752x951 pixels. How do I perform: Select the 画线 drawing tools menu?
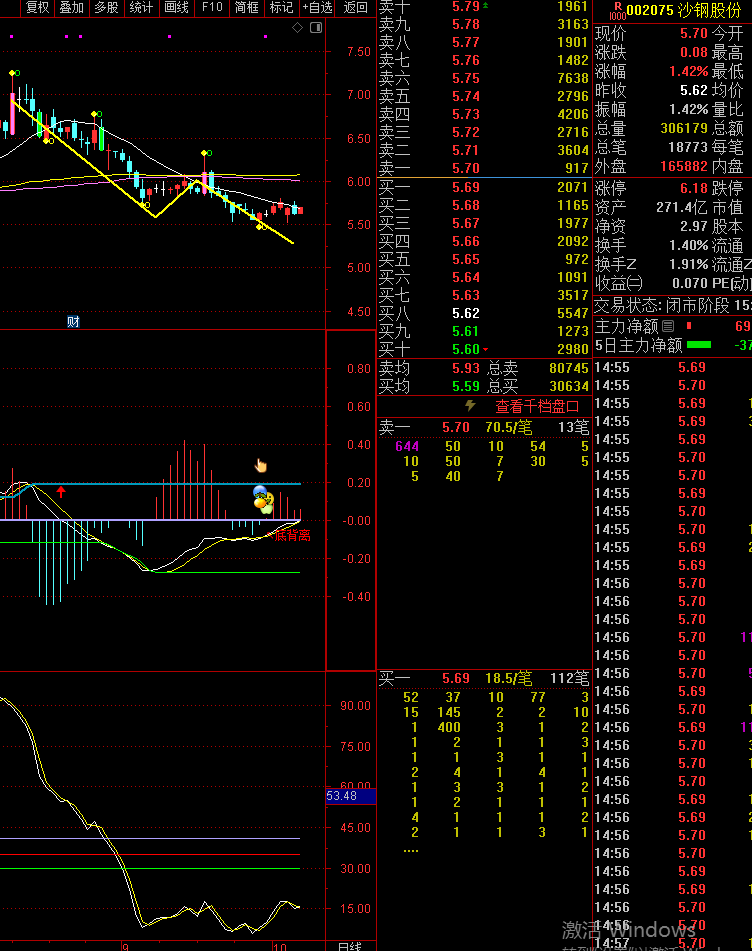pos(176,7)
